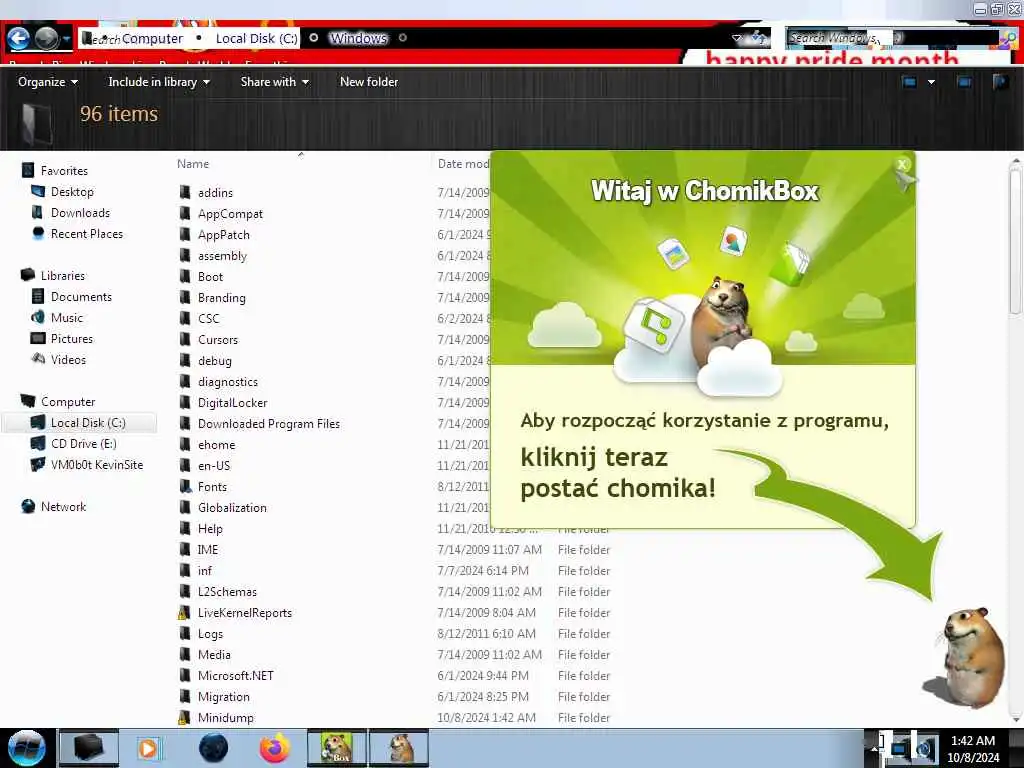Close the Witaj w ChomikBox popup
This screenshot has height=768, width=1024.
coord(903,165)
